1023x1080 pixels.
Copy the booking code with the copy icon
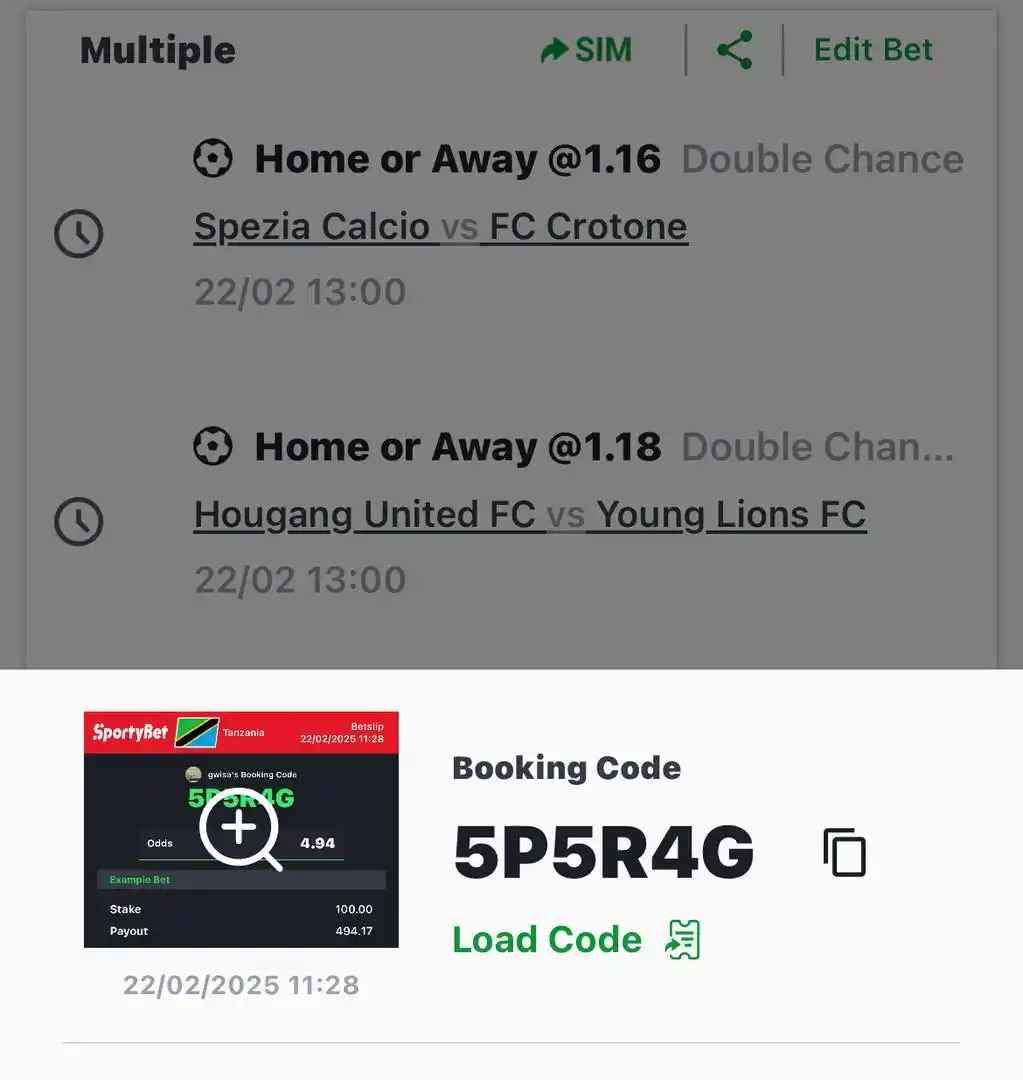click(844, 852)
